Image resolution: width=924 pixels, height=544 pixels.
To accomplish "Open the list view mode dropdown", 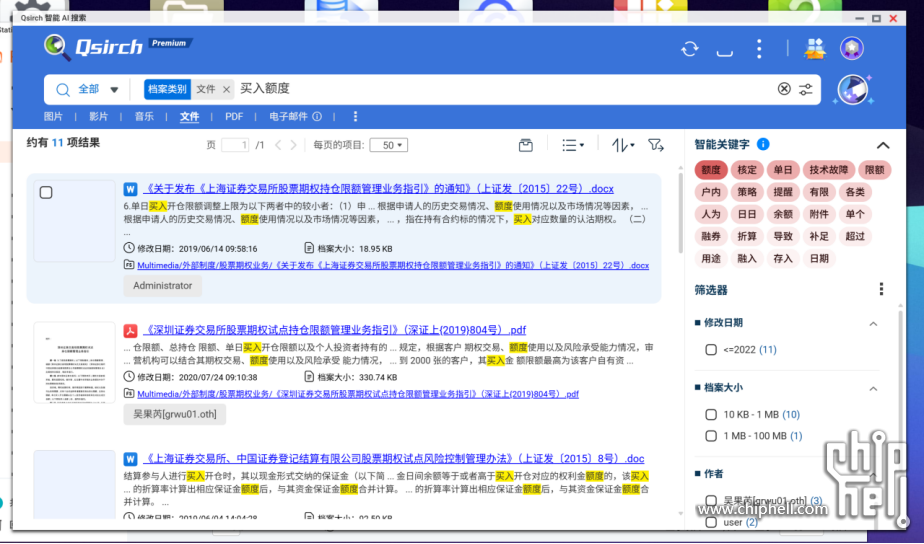I will (x=572, y=145).
